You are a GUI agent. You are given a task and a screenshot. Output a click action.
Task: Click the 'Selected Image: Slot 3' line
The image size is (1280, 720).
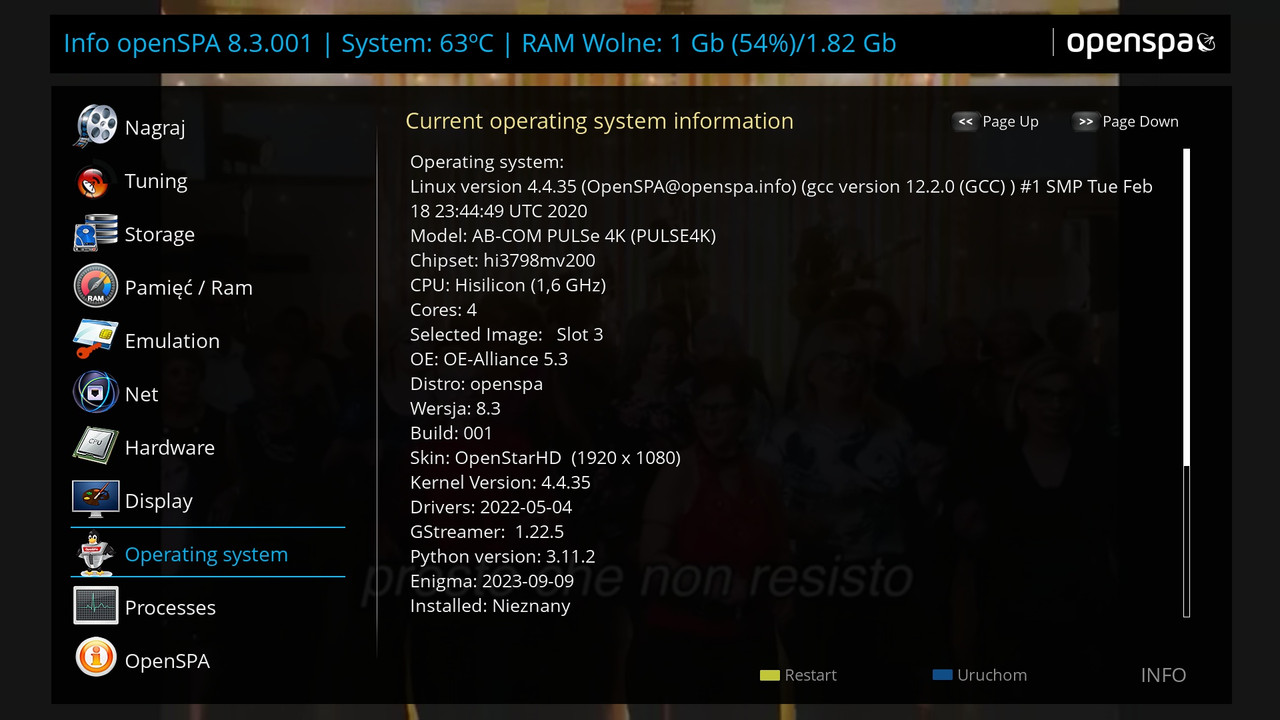point(507,334)
